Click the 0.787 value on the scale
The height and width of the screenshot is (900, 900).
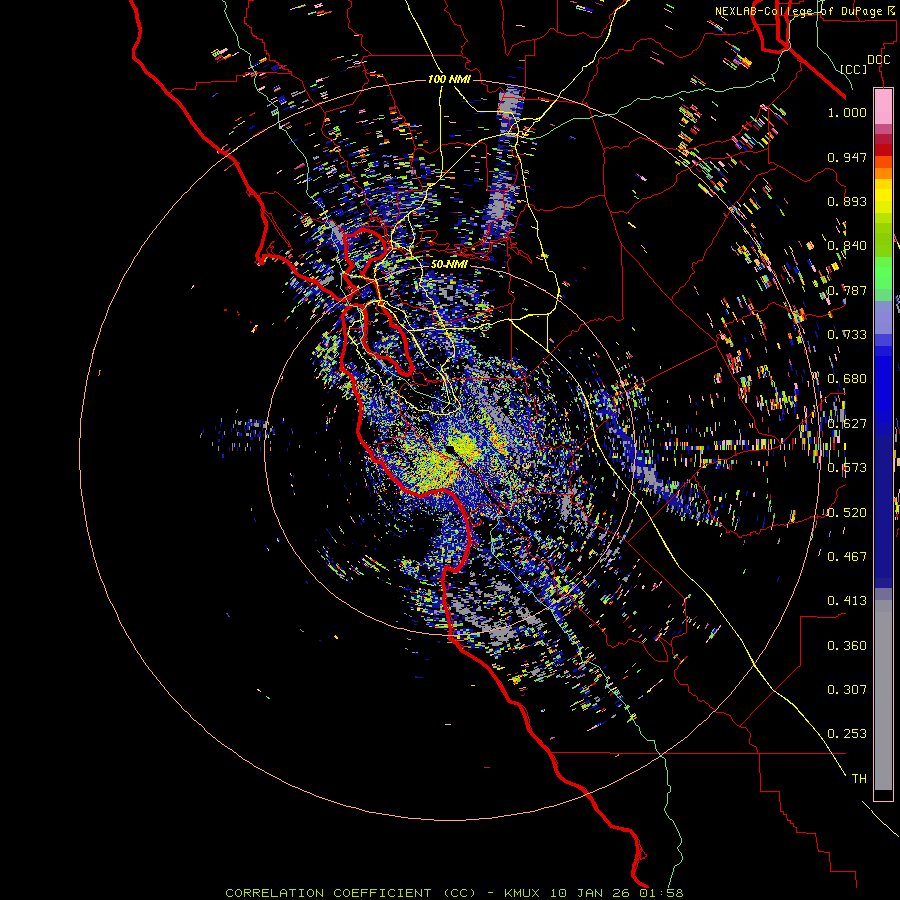847,290
